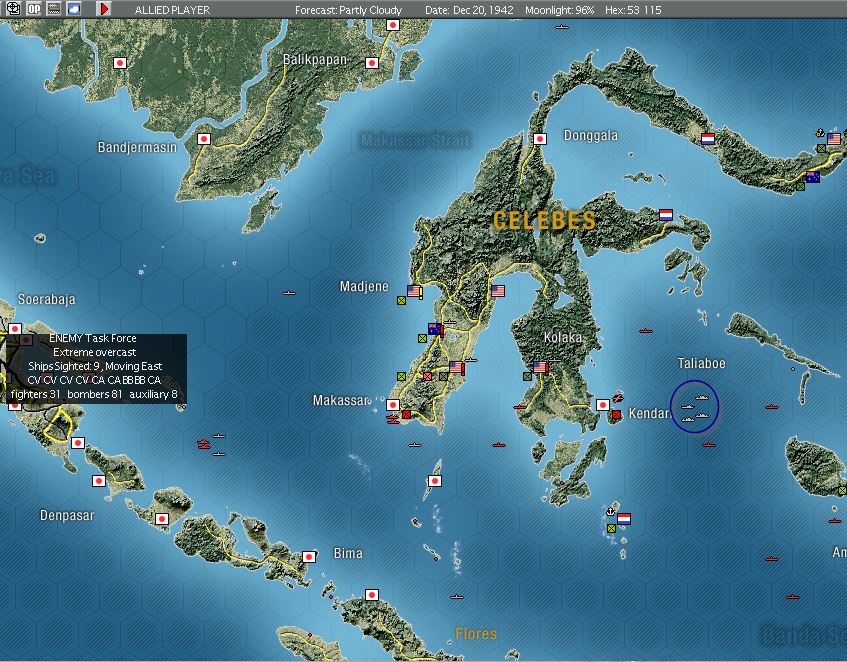Click the Forecast: Partly Cloudy text
Screen dimensions: 847x662
click(348, 10)
